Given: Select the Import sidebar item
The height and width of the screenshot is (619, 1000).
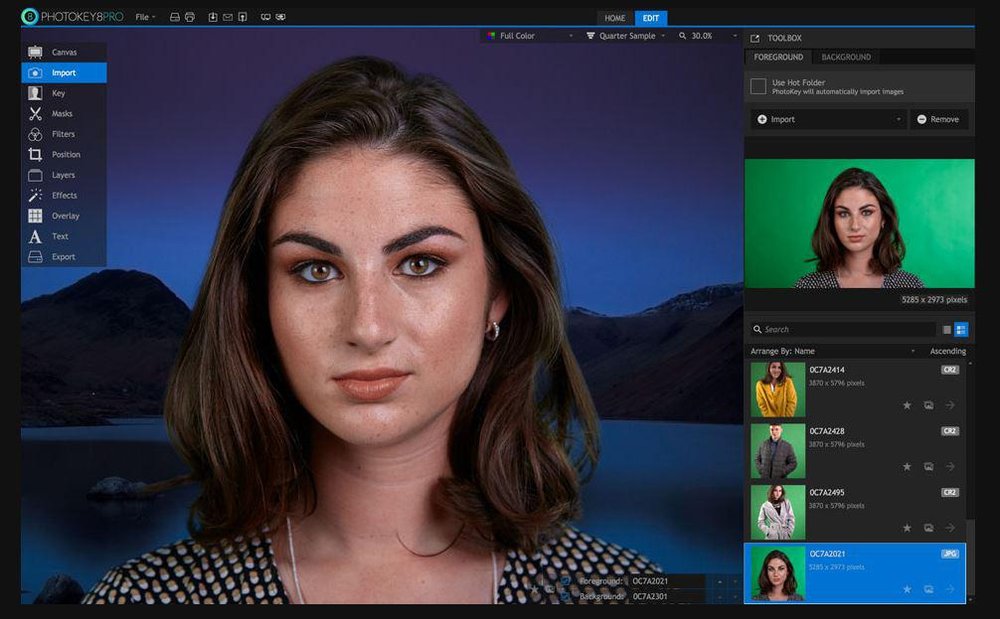Looking at the screenshot, I should click(64, 73).
